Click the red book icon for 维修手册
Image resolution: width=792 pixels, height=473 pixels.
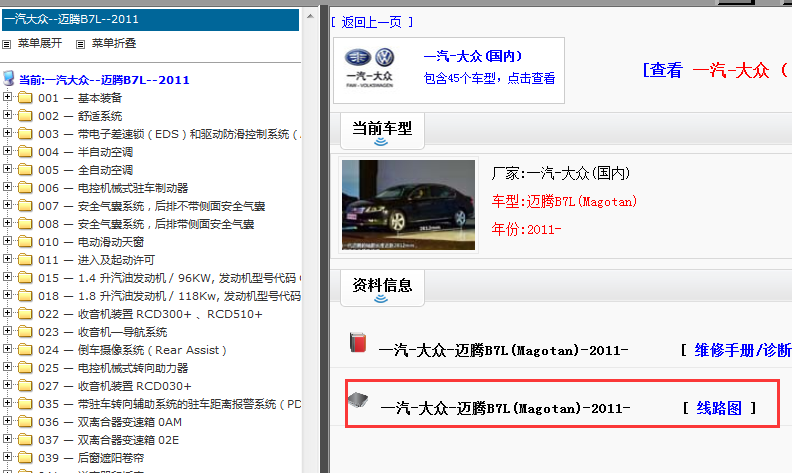[x=358, y=342]
